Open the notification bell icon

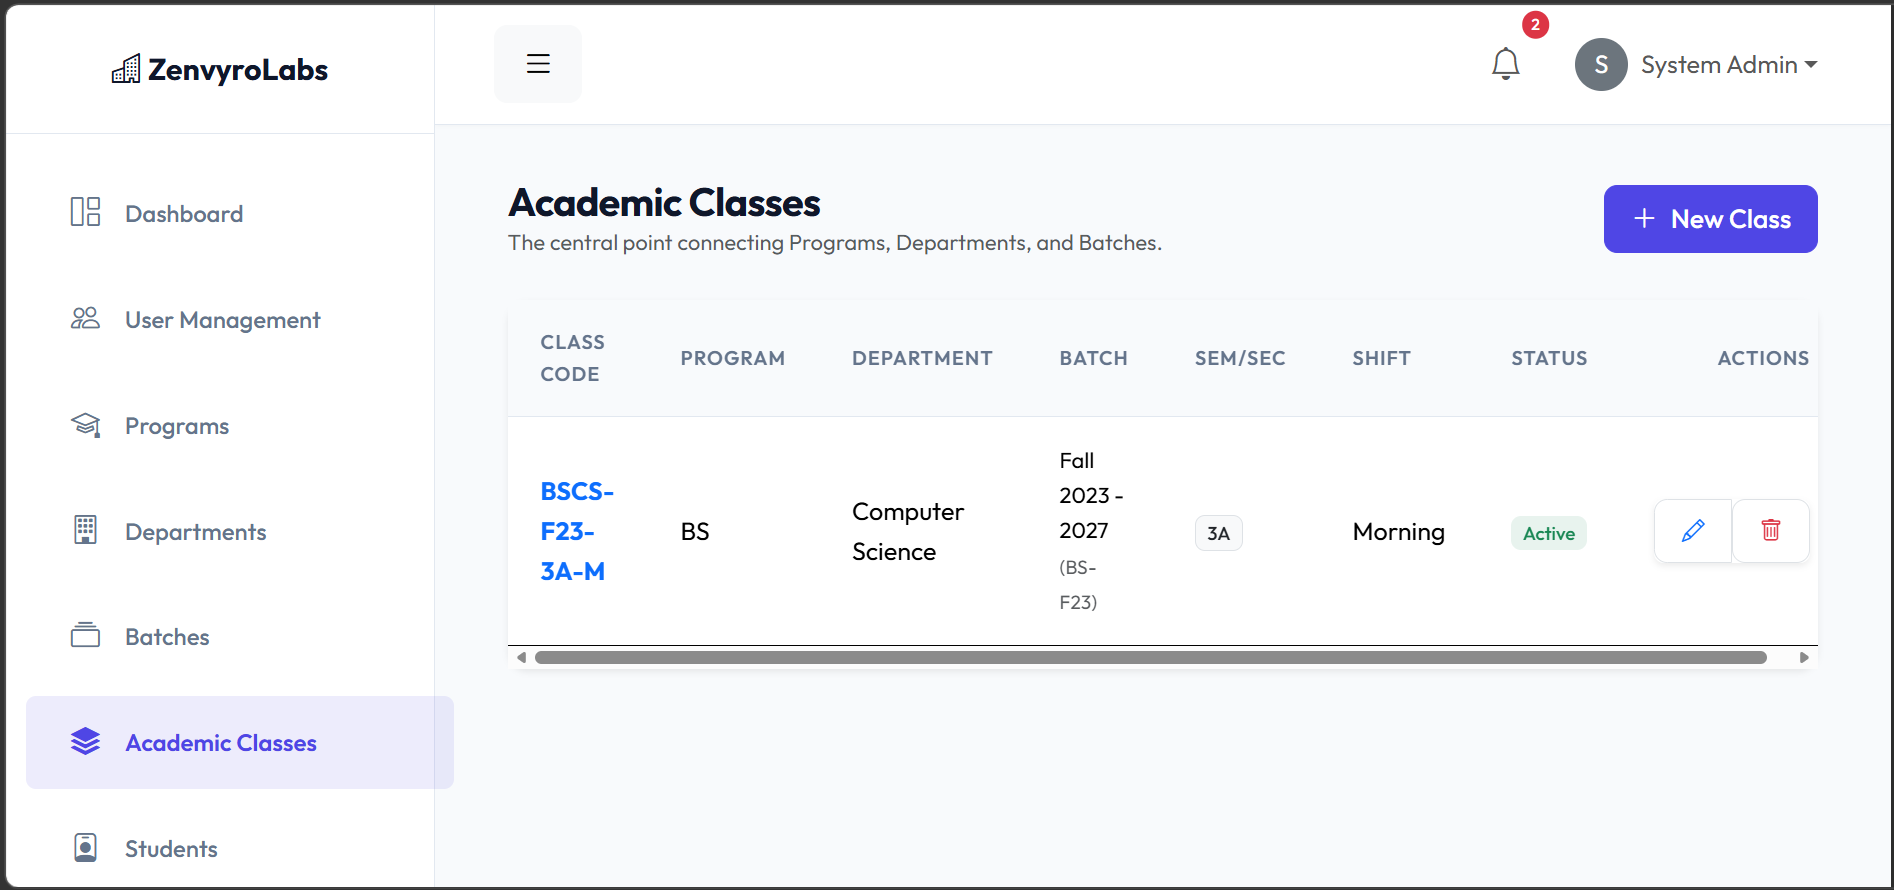pyautogui.click(x=1506, y=64)
